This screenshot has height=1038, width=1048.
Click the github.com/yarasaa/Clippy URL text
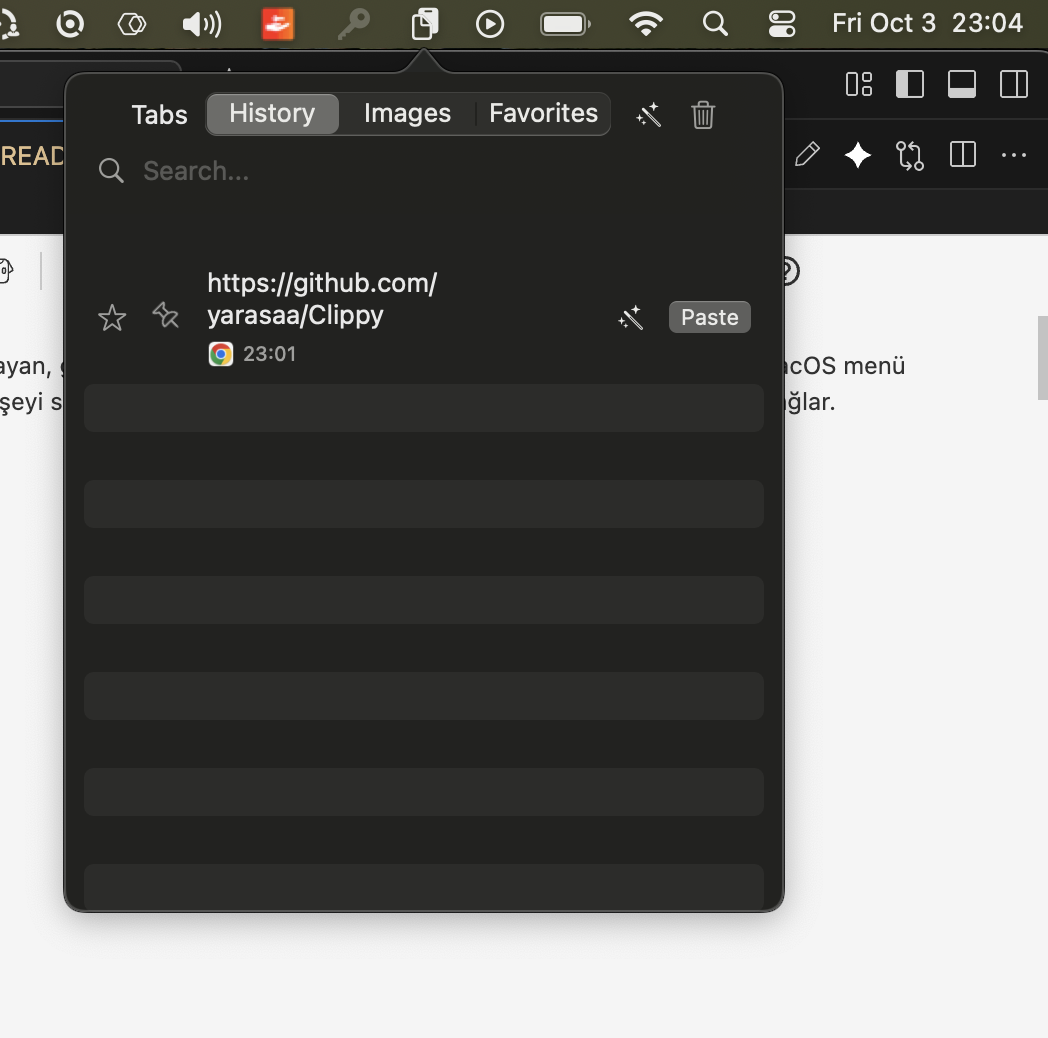coord(322,298)
